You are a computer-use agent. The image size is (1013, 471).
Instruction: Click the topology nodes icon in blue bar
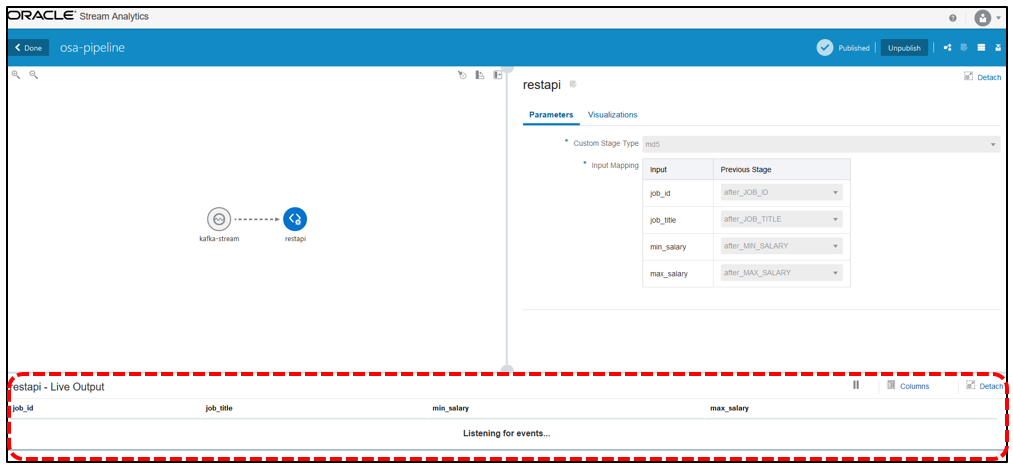click(x=948, y=48)
